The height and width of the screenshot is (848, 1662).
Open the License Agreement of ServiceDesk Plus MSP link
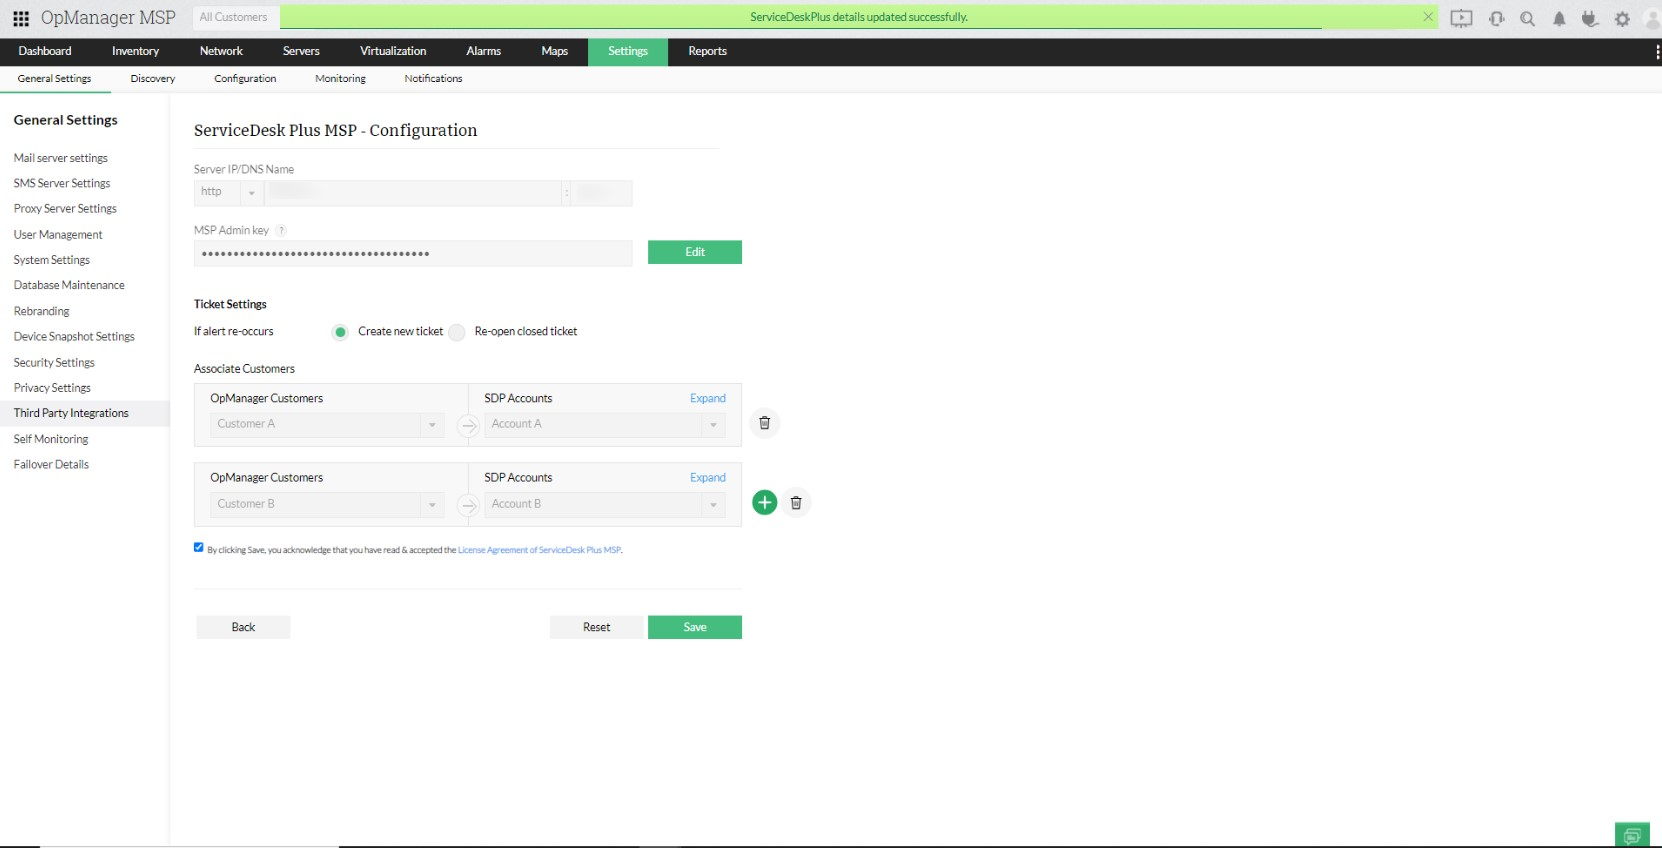540,550
